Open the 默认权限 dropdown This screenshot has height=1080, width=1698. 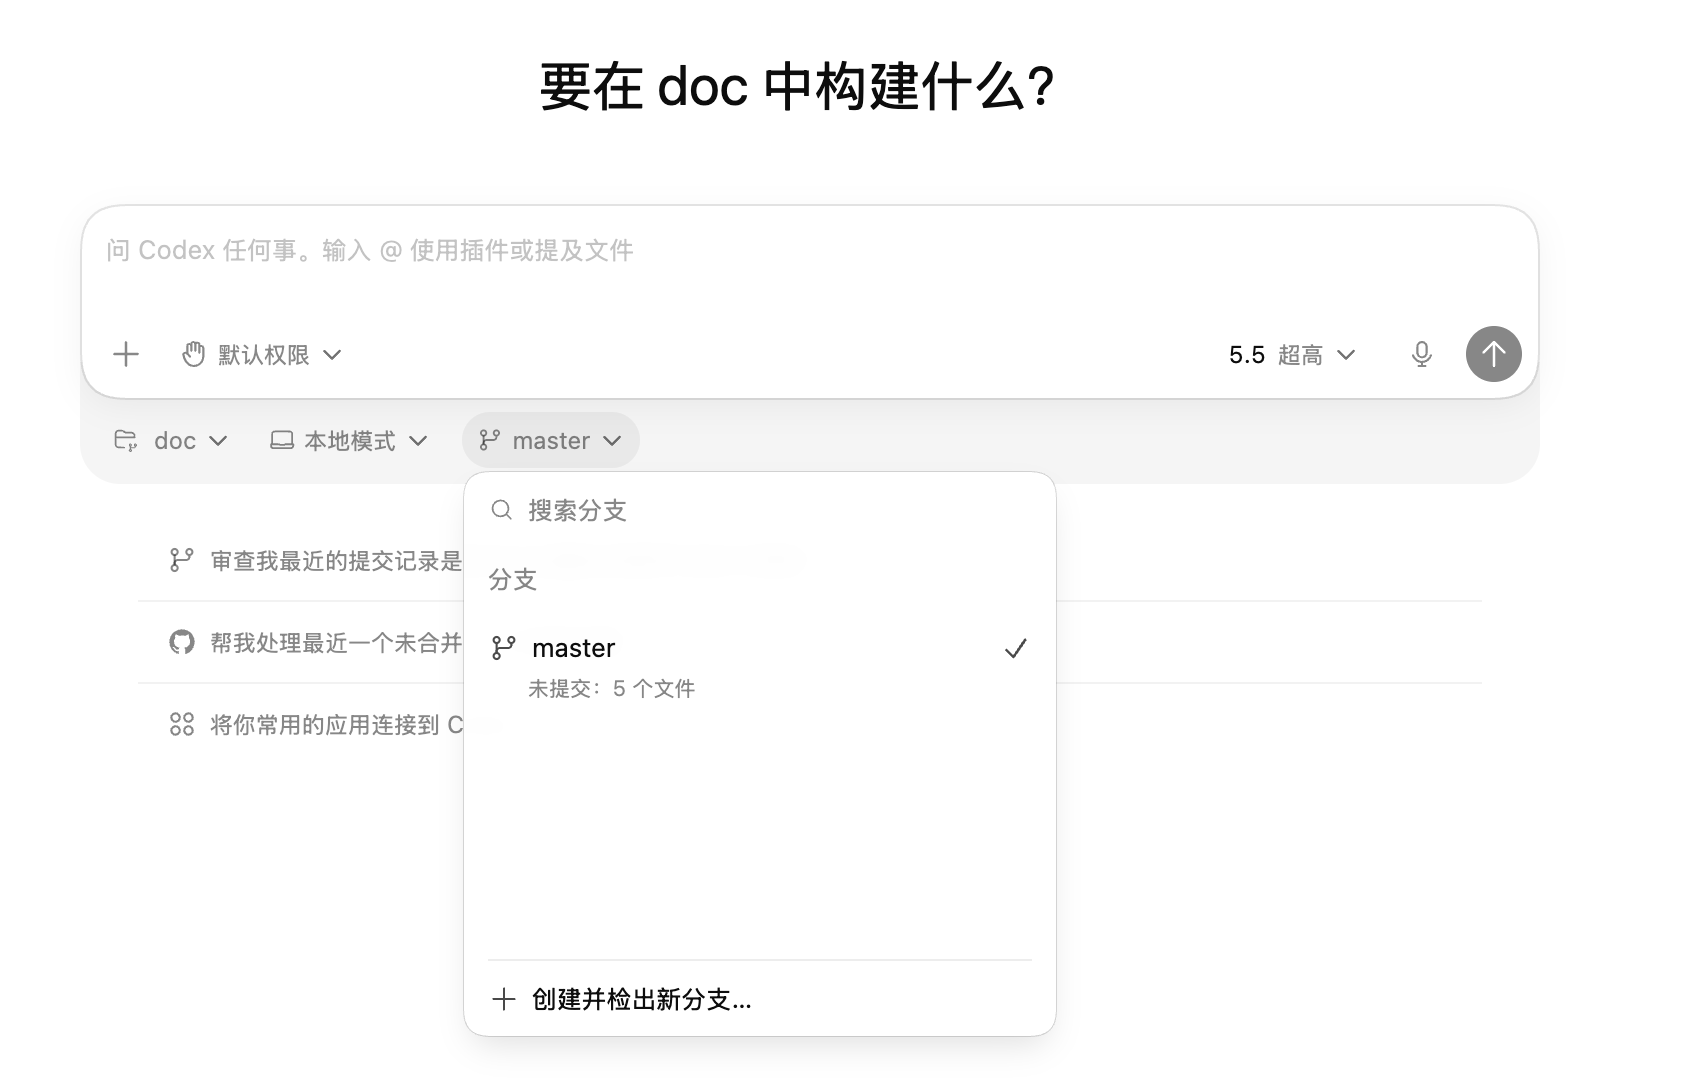(x=262, y=354)
